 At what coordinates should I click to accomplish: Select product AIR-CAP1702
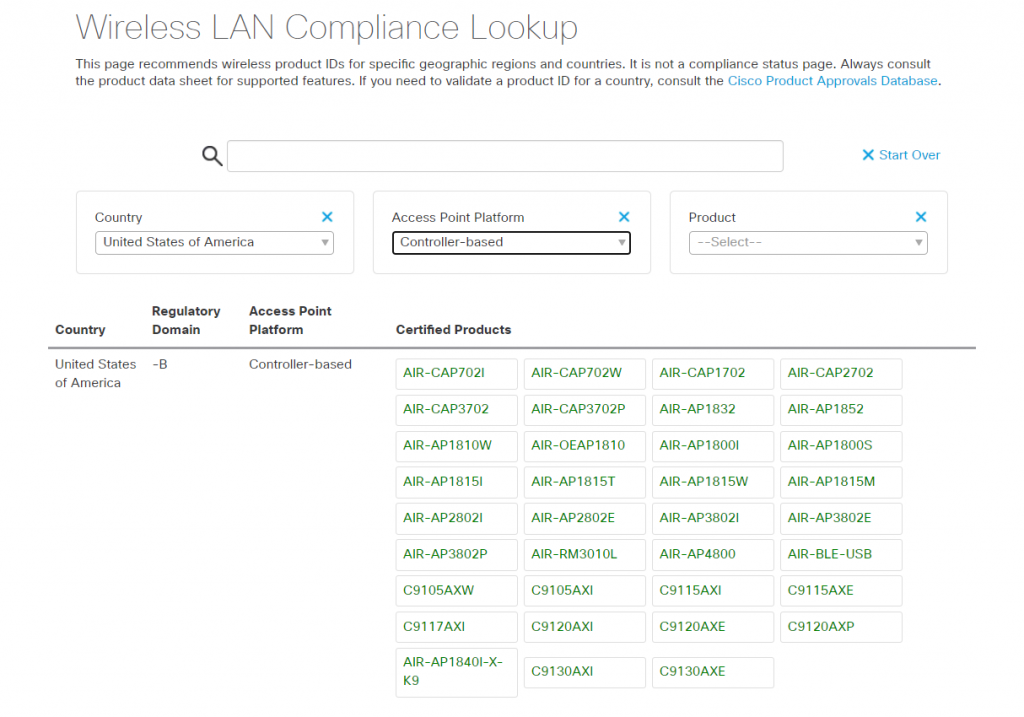[712, 374]
